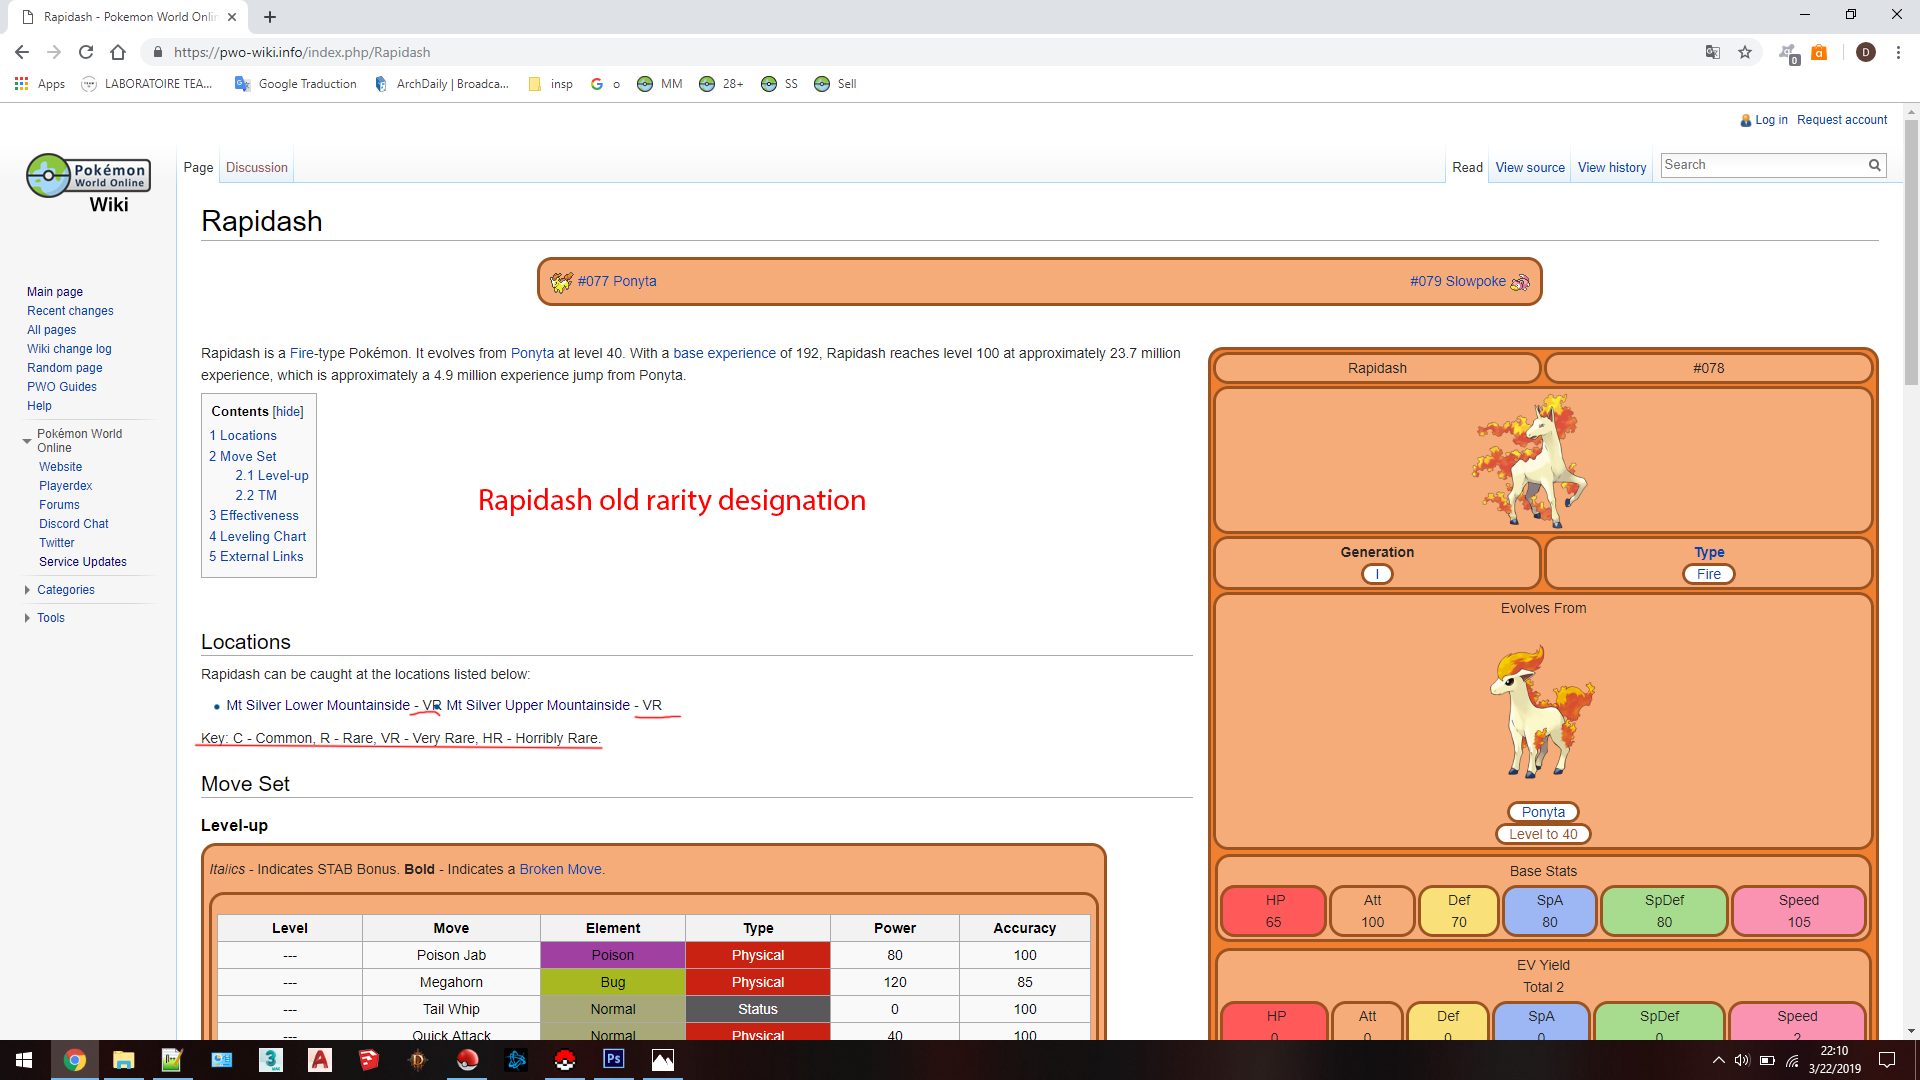Expand the Tools sidebar section
Viewport: 1920px width, 1080px height.
pos(27,618)
